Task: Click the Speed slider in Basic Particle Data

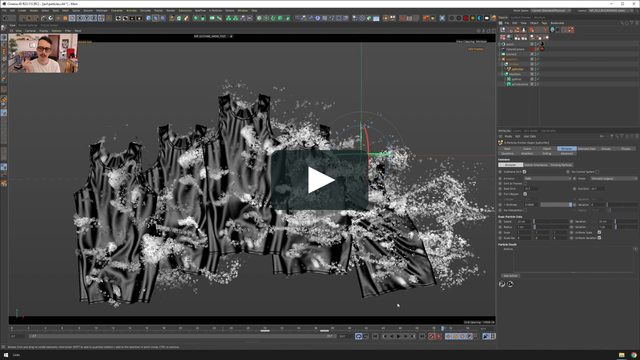Action: point(551,222)
